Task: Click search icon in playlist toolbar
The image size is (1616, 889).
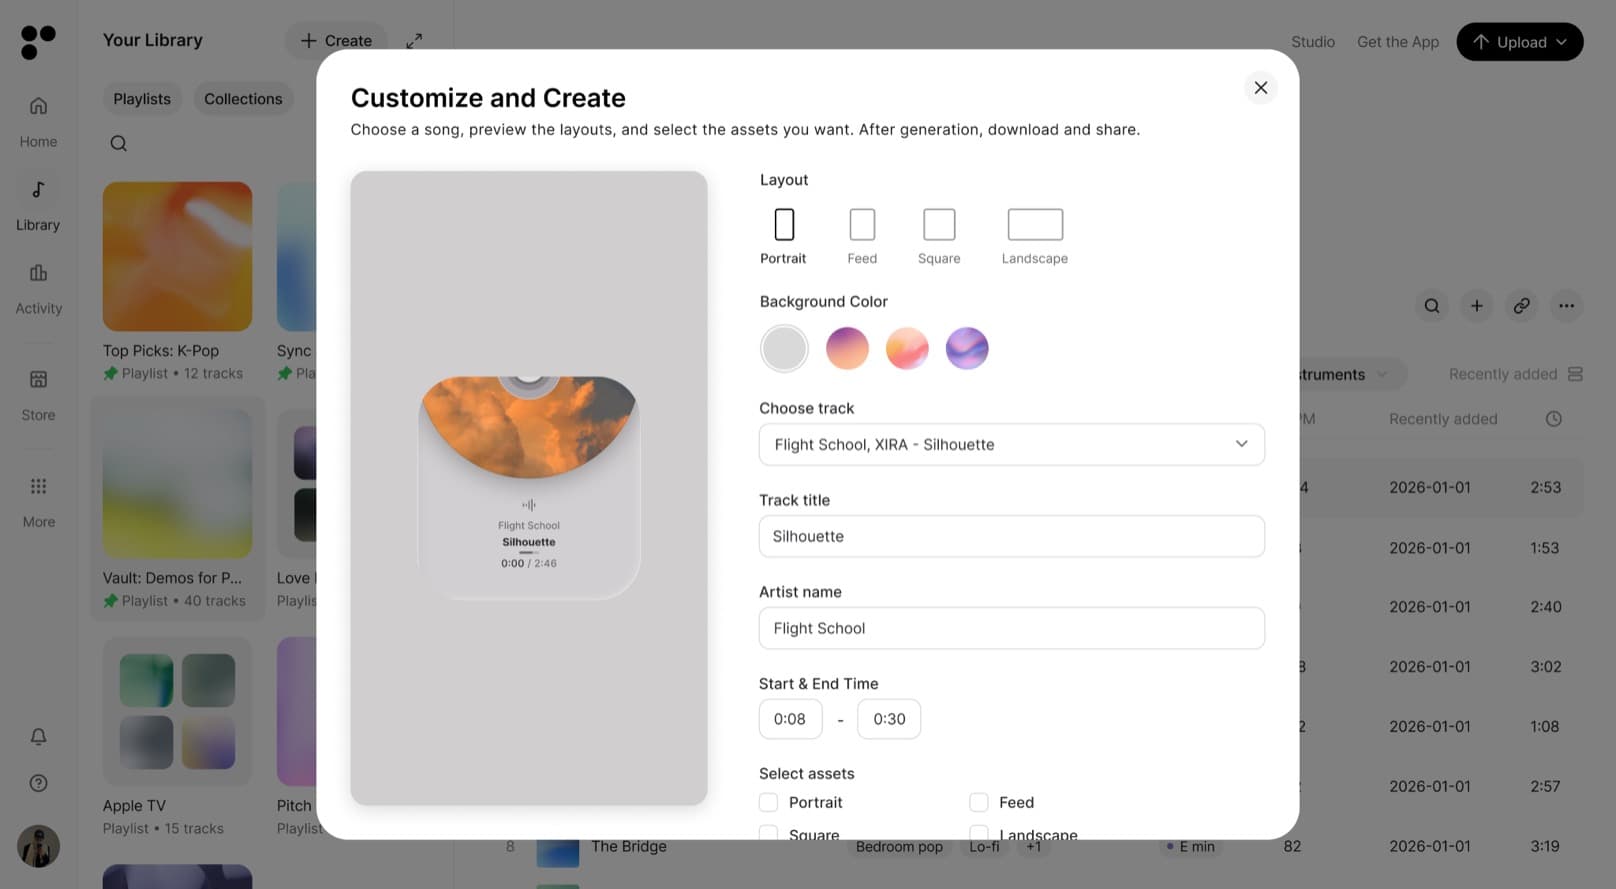Action: point(1432,306)
